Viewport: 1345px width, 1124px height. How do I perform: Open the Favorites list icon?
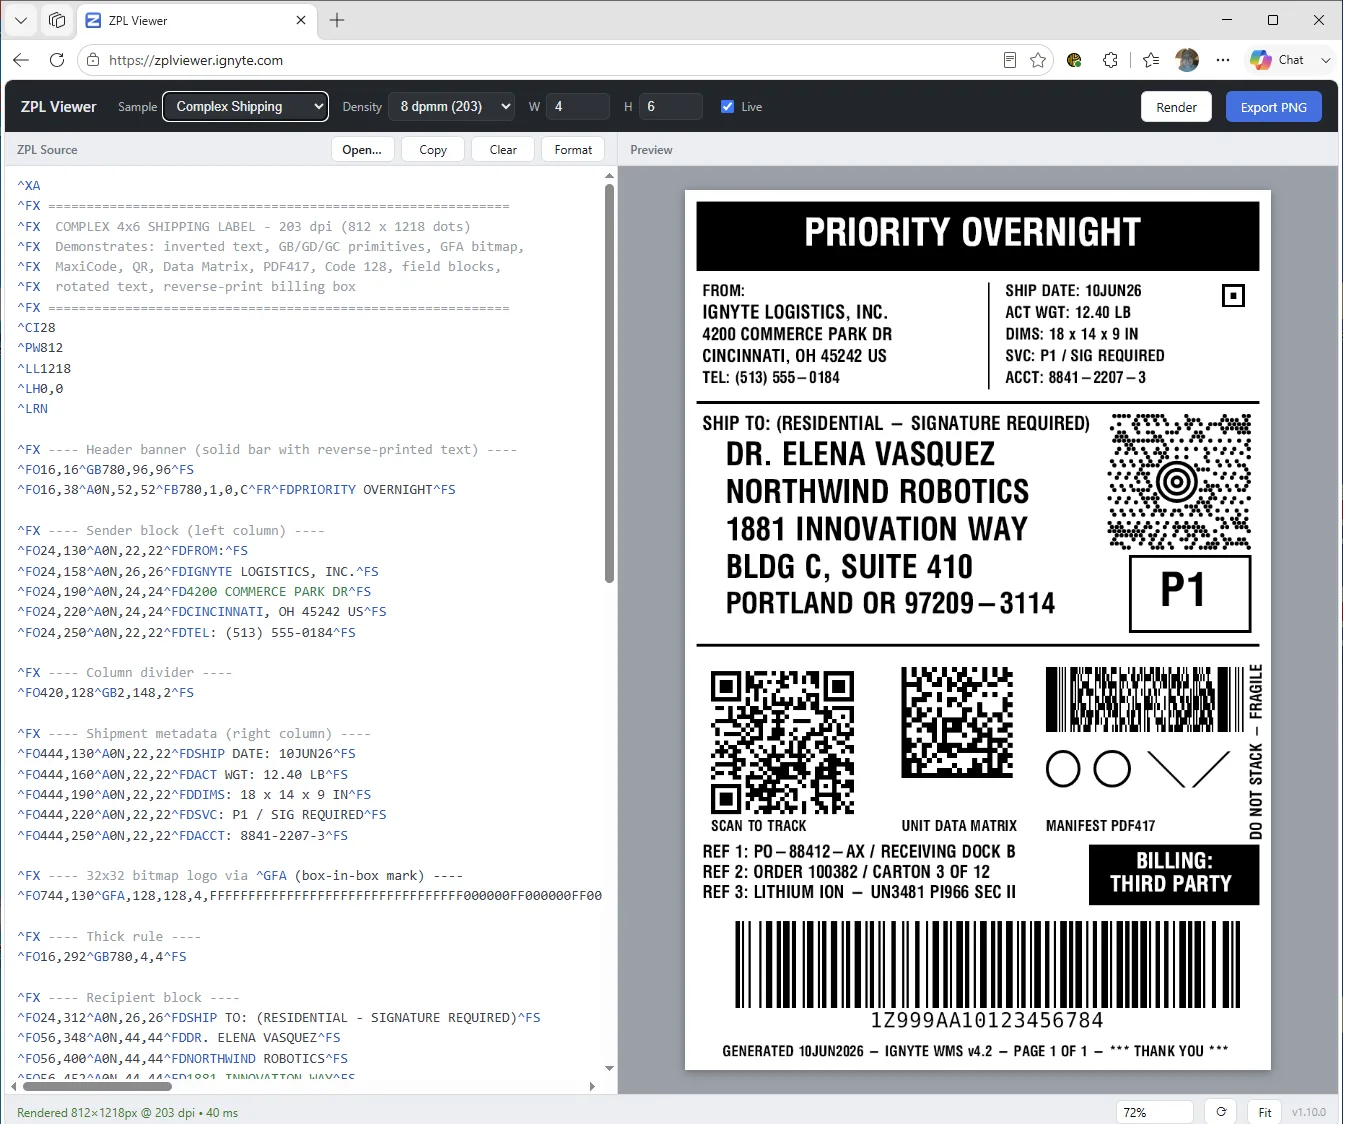[x=1151, y=60]
